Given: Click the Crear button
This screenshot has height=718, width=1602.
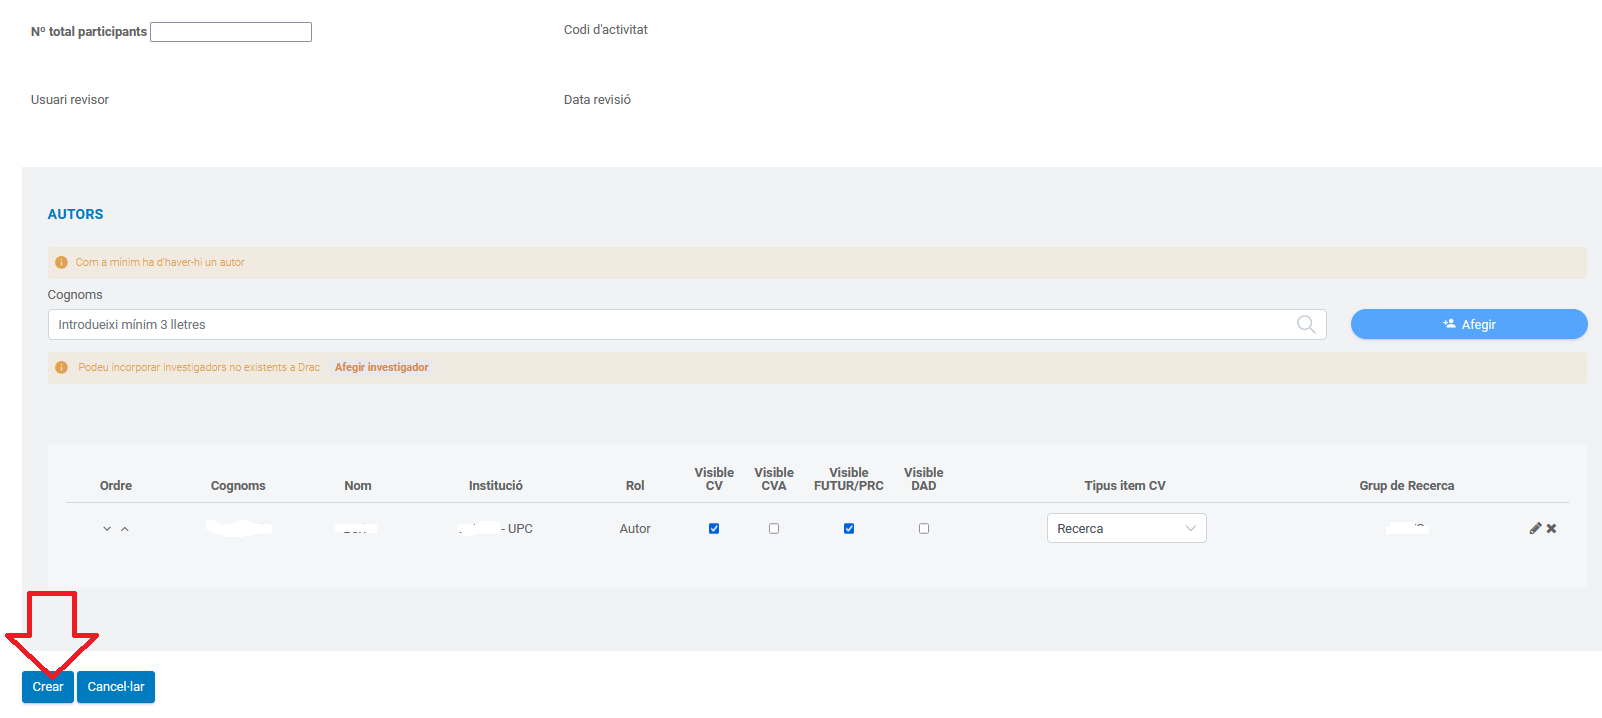Looking at the screenshot, I should pos(48,687).
